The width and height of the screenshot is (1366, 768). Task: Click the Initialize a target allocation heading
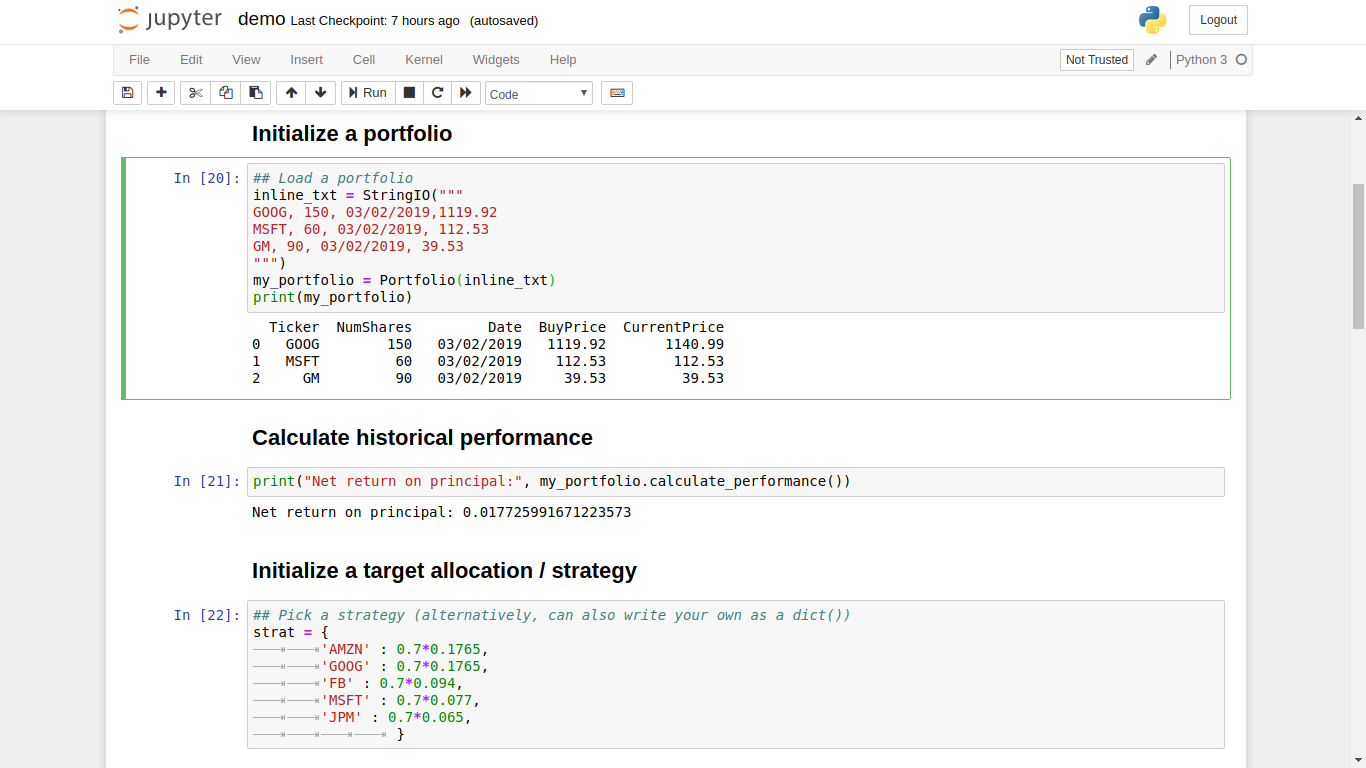click(444, 571)
